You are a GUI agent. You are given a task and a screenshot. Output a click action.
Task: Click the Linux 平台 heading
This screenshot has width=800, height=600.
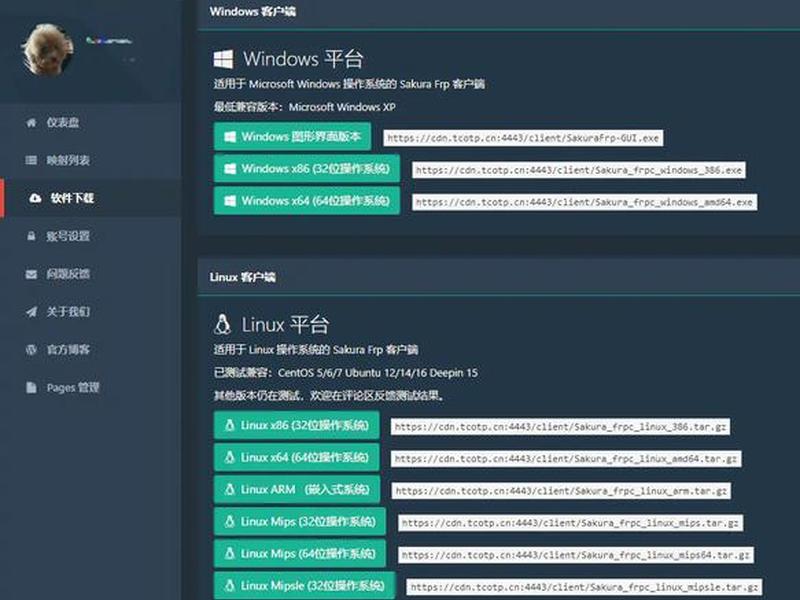pos(285,324)
